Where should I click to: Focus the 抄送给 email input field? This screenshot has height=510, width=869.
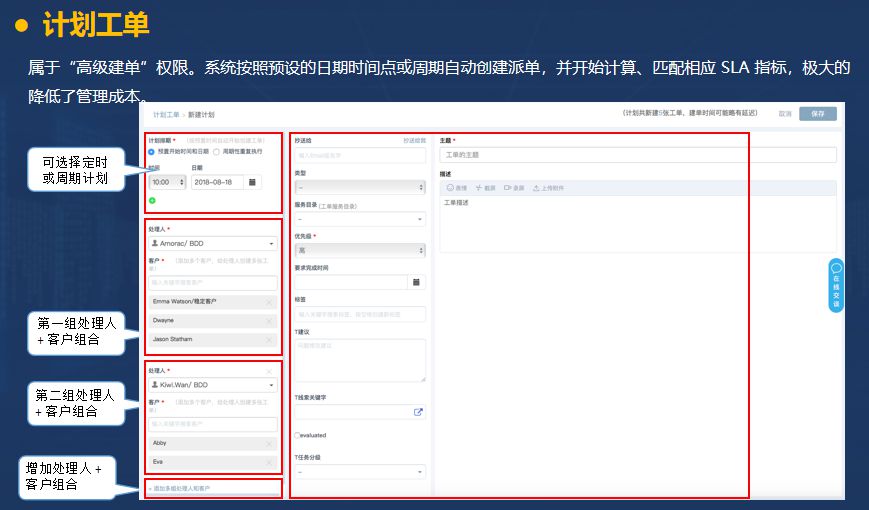coord(360,155)
